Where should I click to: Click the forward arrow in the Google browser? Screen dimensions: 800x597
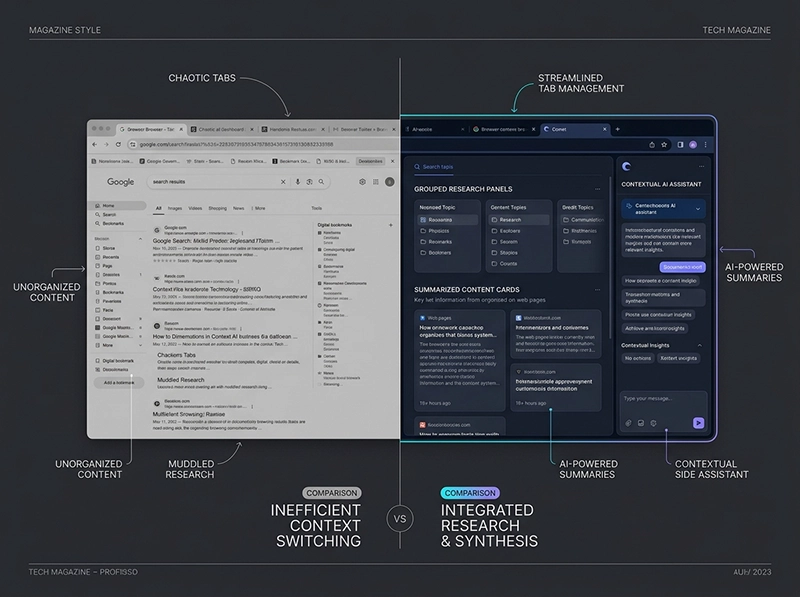pos(106,144)
